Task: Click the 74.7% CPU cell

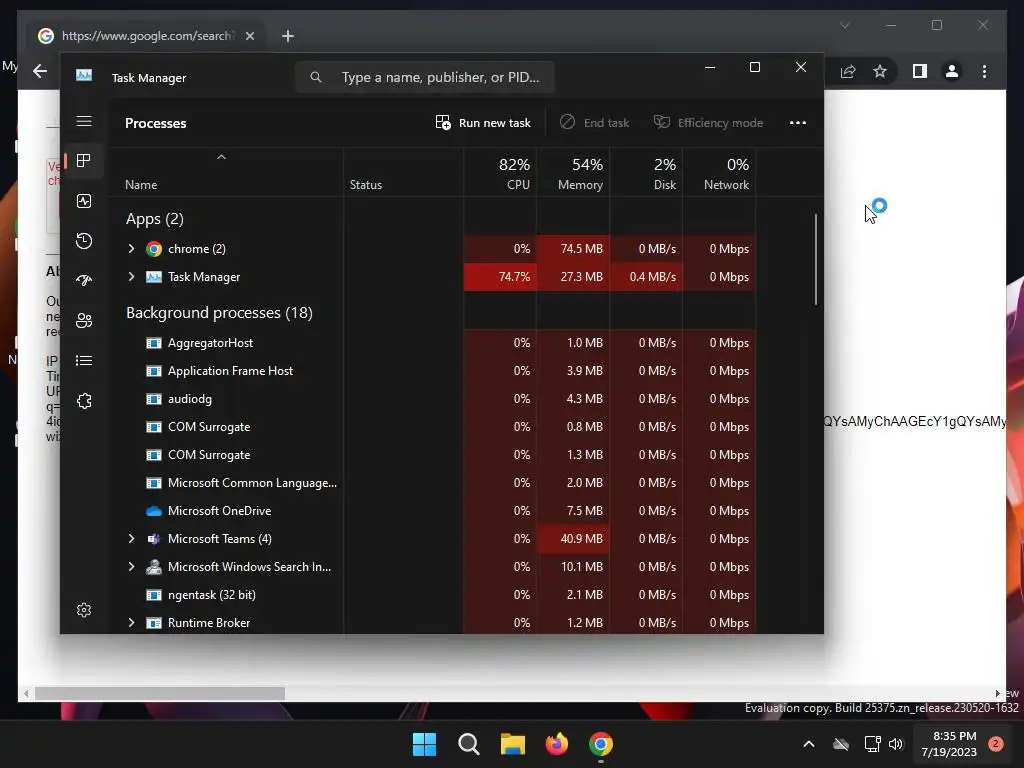Action: coord(500,277)
